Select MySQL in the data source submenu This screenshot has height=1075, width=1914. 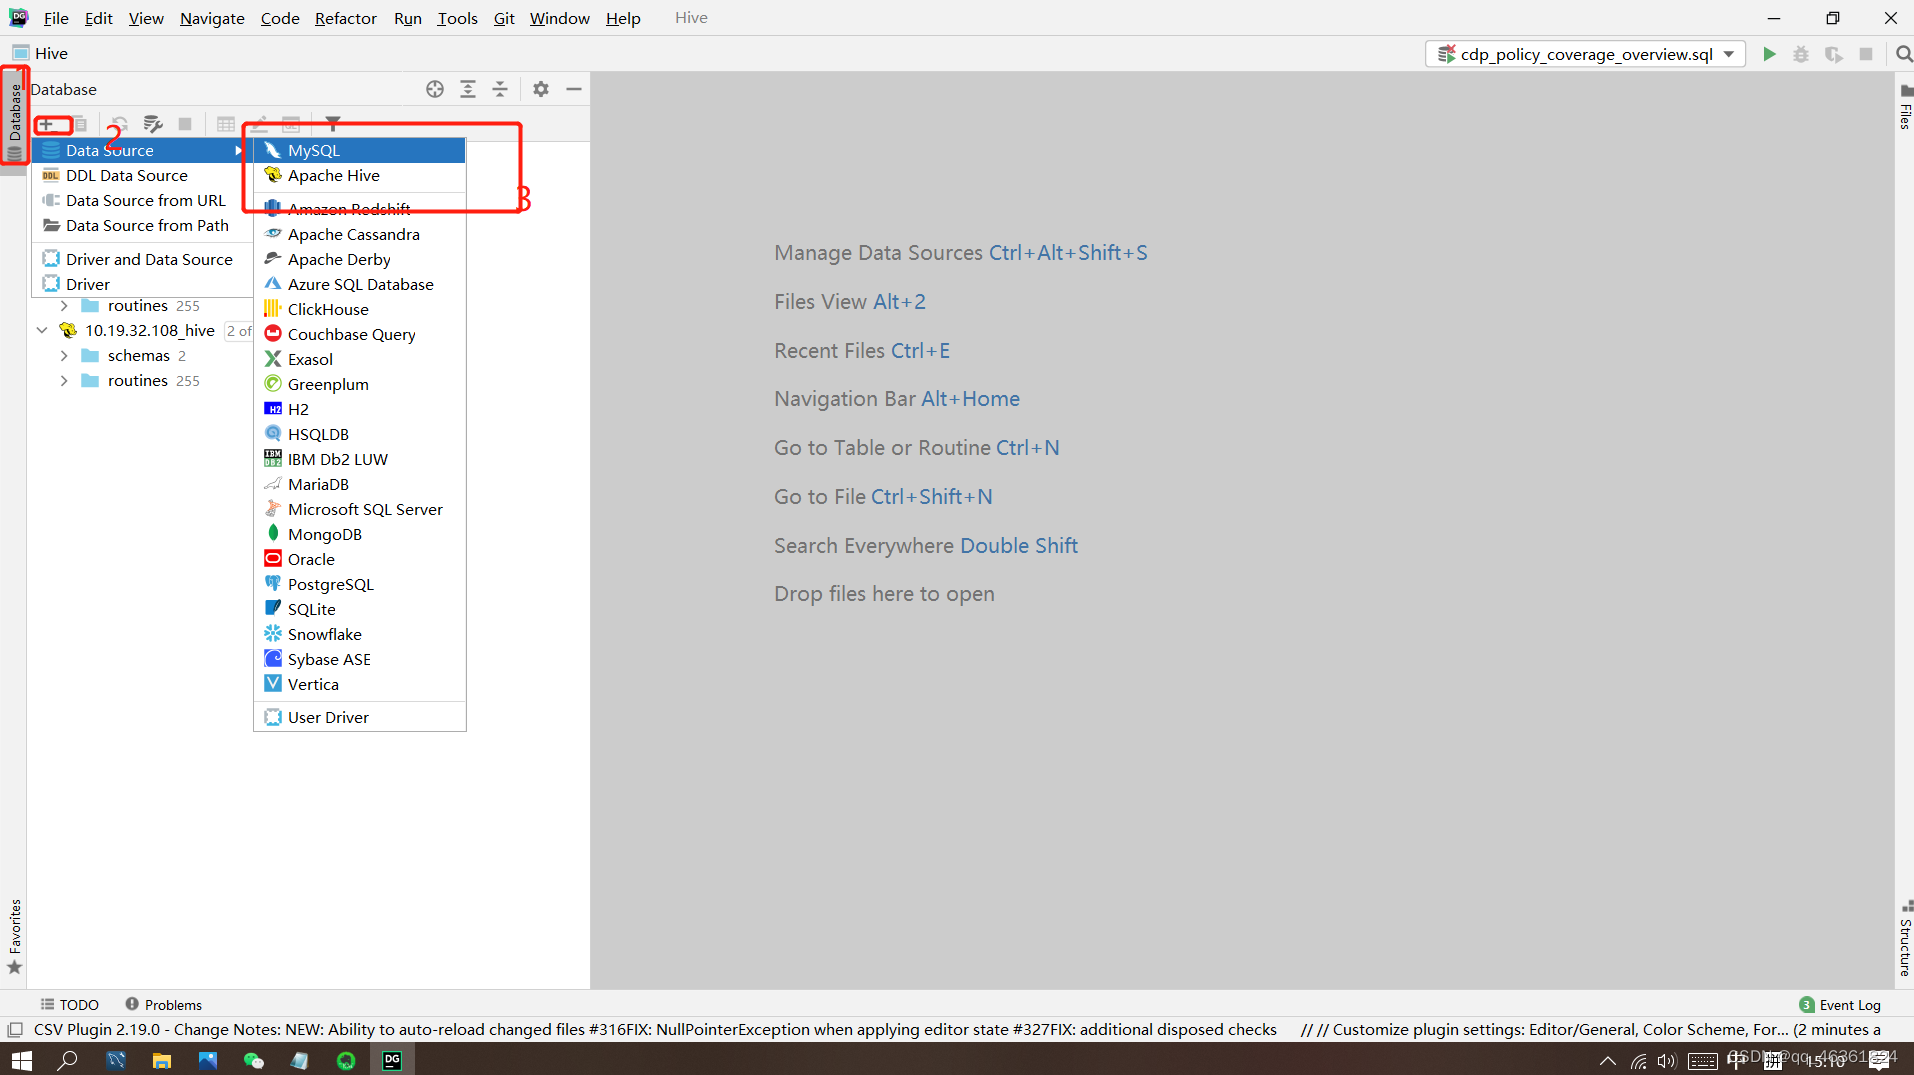[313, 150]
